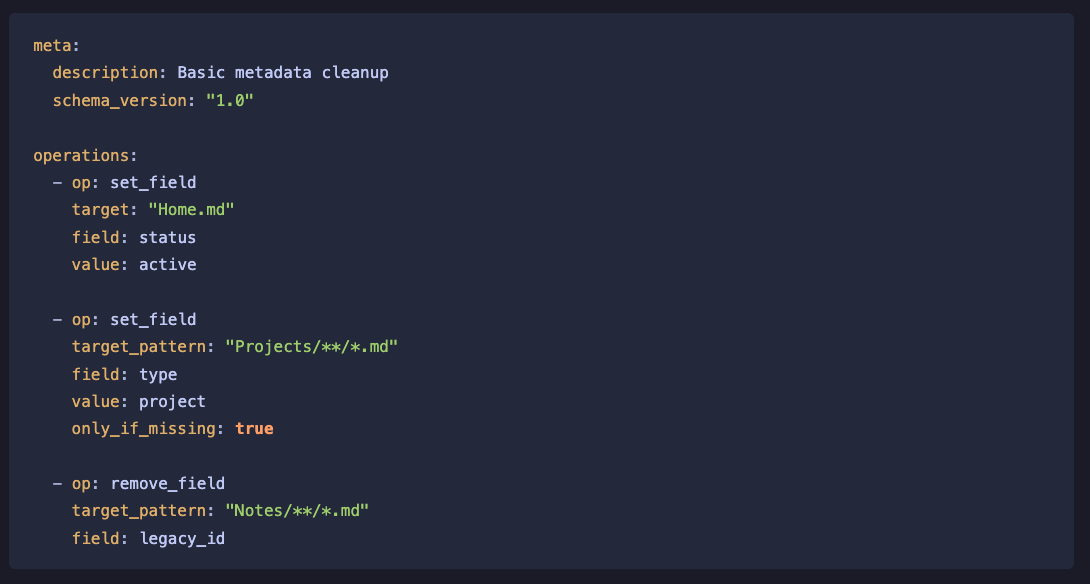Click the 'remove_field' op value
This screenshot has height=584, width=1090.
168,484
